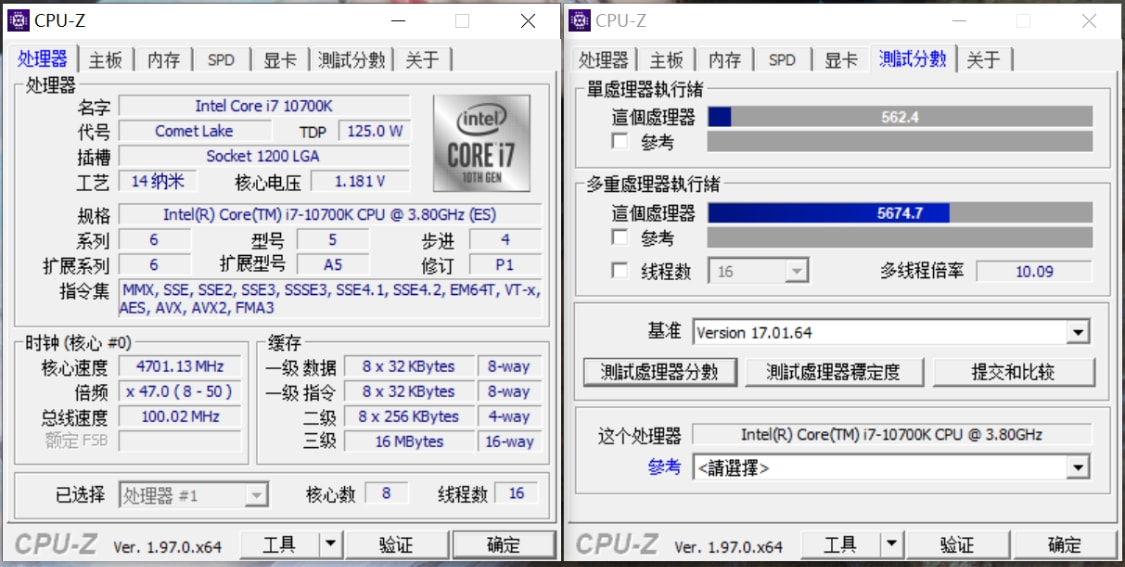
Task: Open 关于 tab in left window
Action: (x=422, y=60)
